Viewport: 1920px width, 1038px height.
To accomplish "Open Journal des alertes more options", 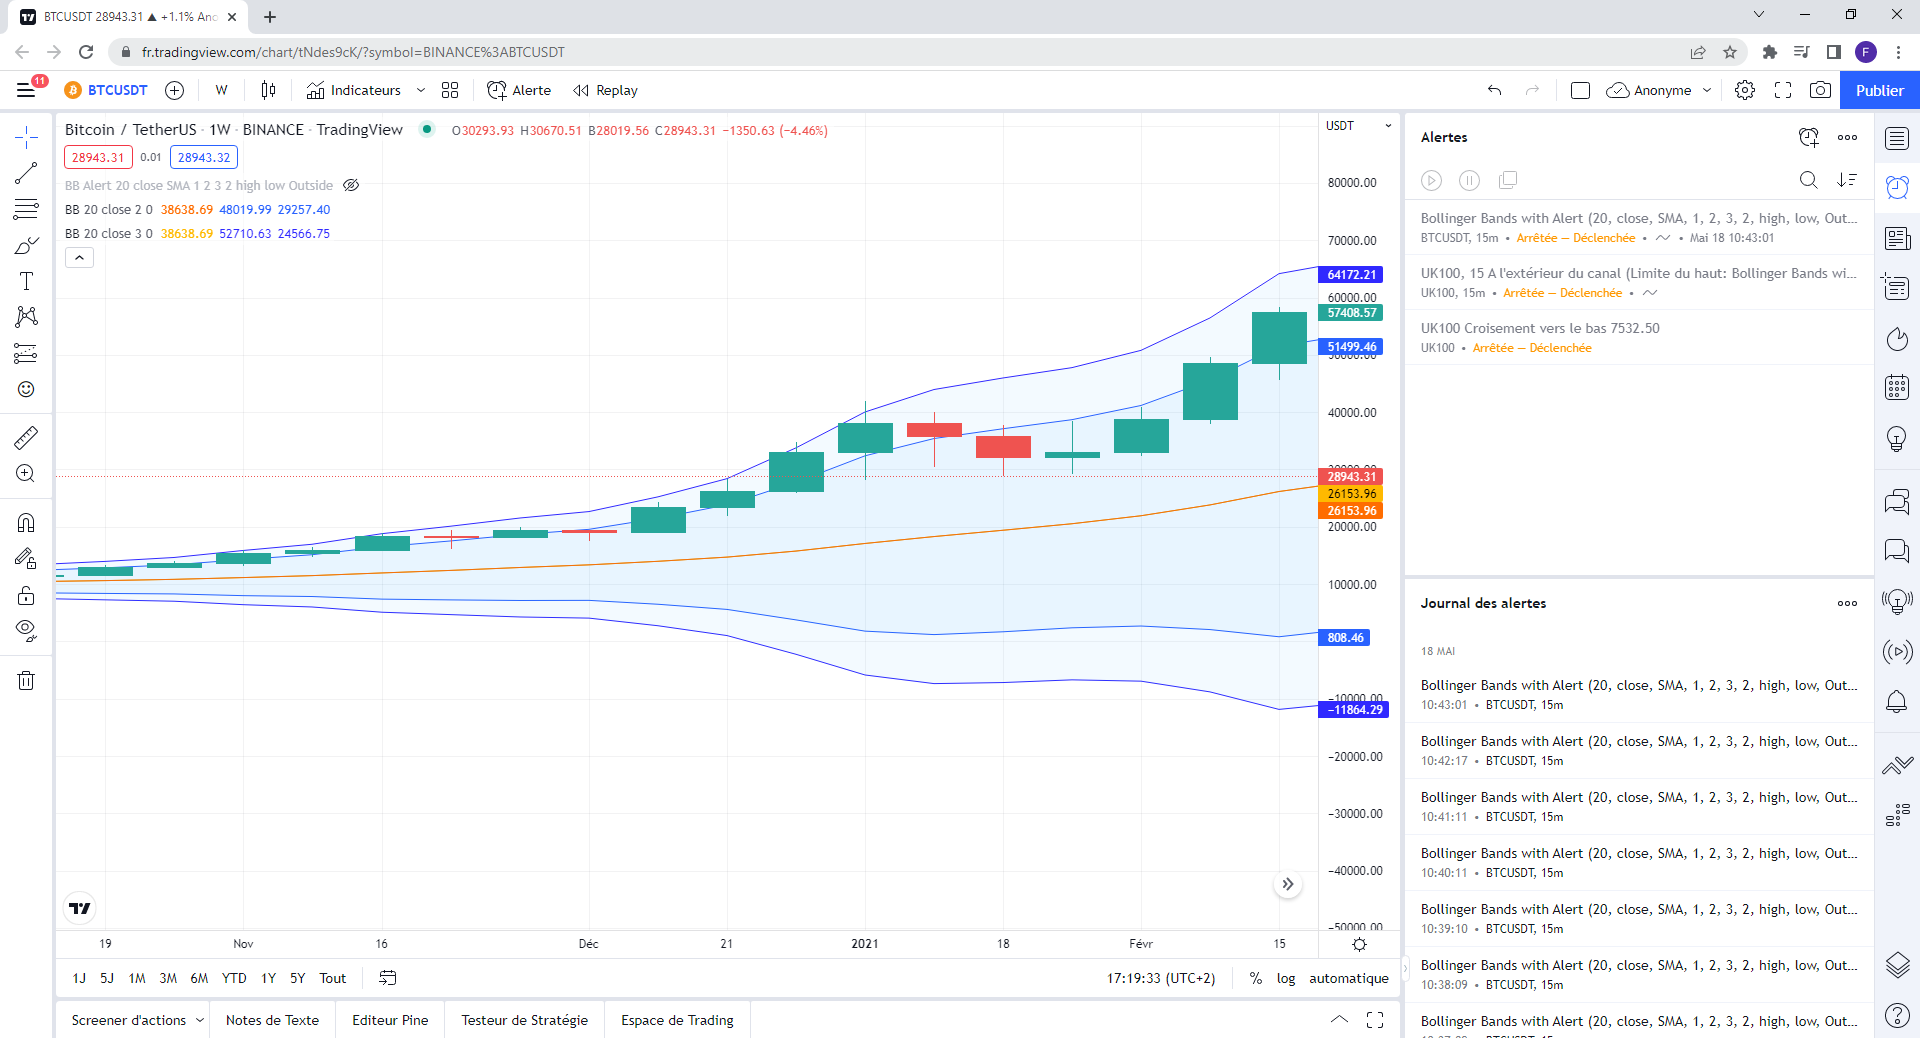I will [x=1847, y=603].
